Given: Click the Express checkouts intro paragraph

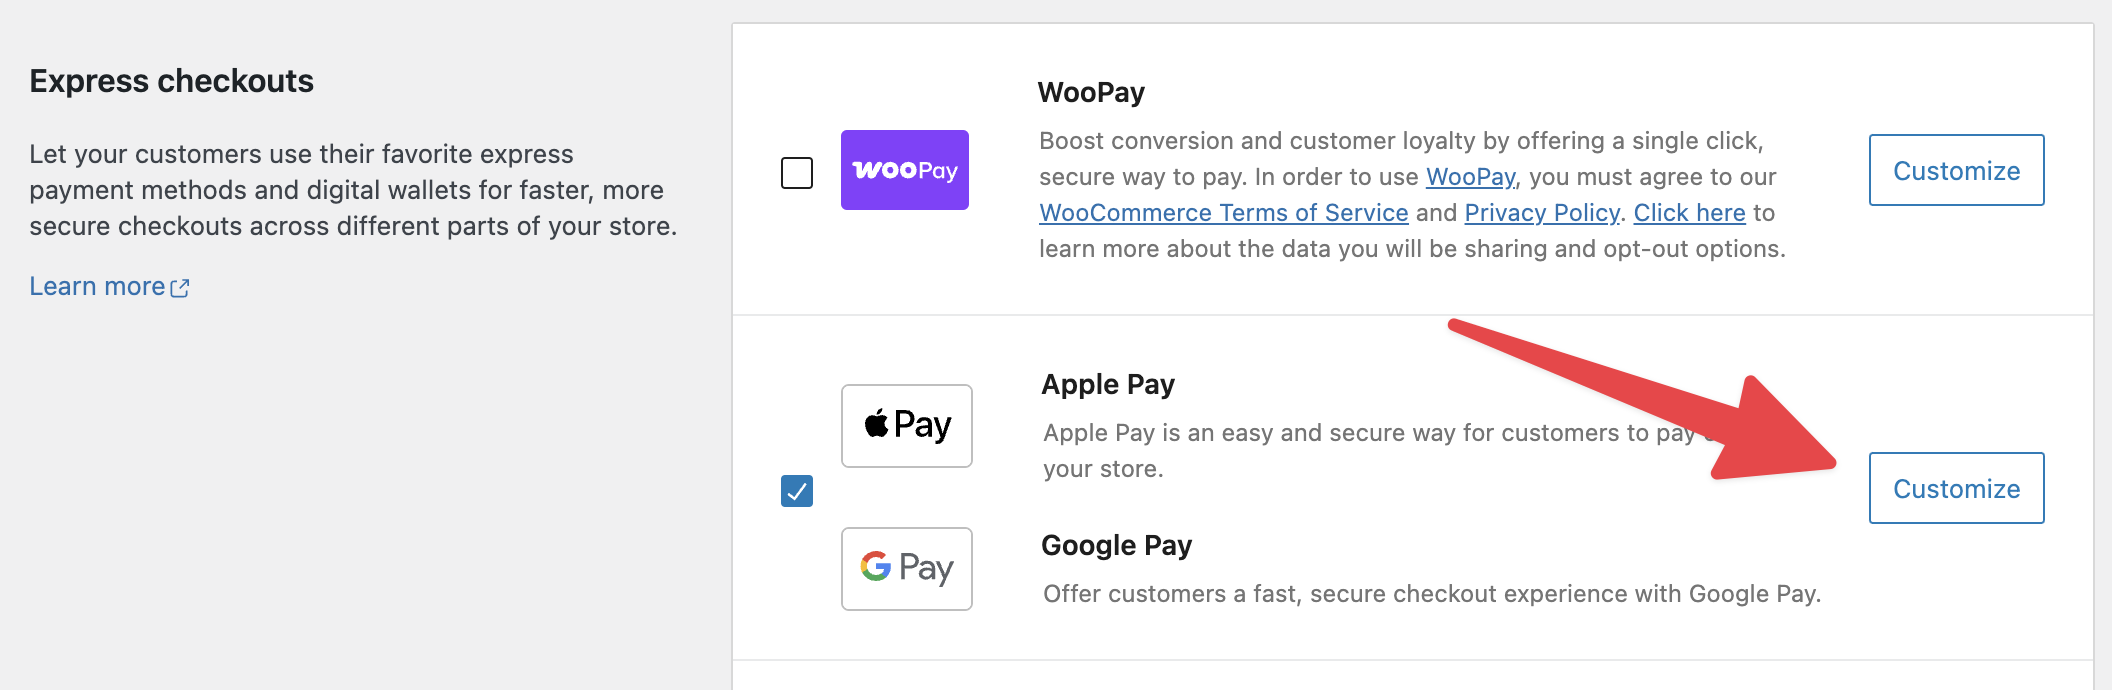Looking at the screenshot, I should (353, 190).
